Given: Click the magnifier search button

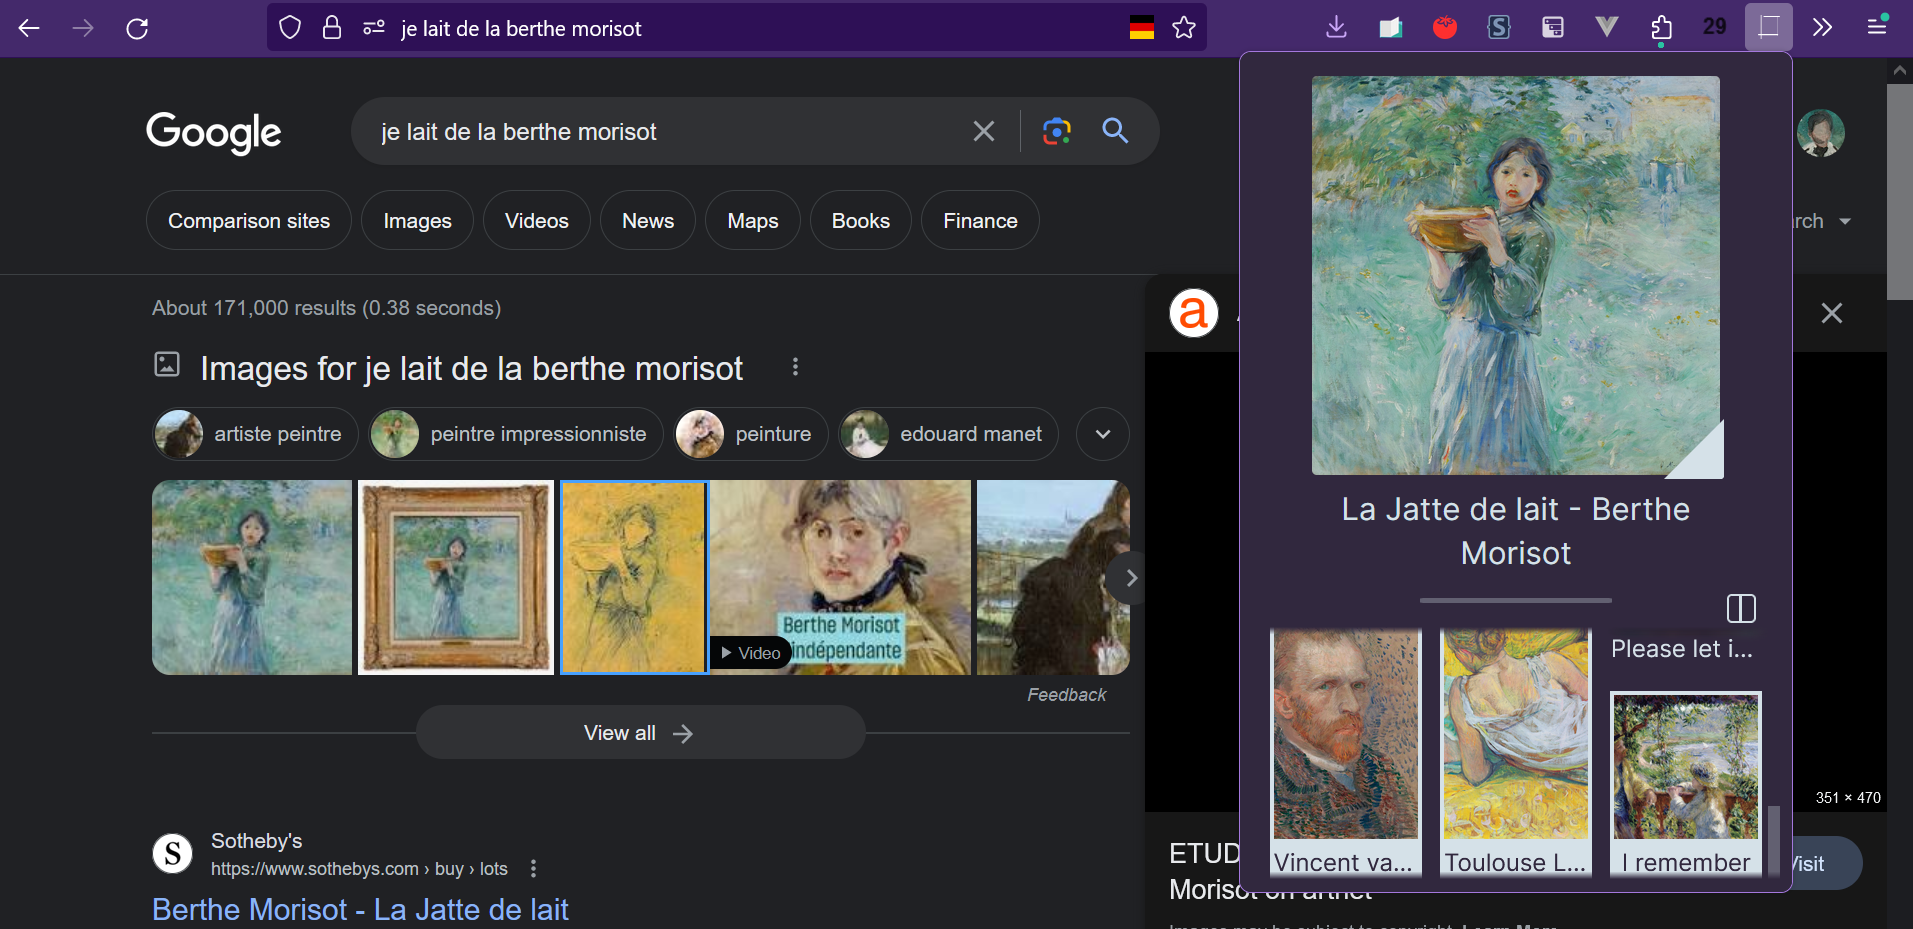Looking at the screenshot, I should pos(1115,130).
